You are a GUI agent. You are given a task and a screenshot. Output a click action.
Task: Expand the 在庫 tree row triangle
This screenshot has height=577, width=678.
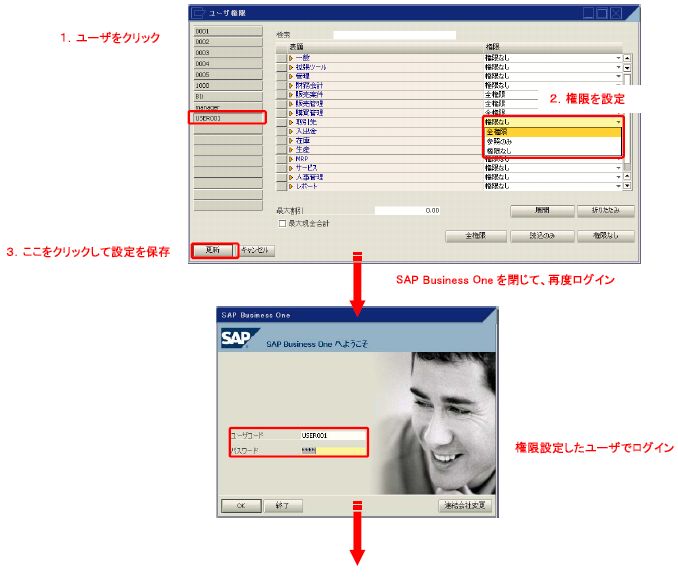[291, 141]
